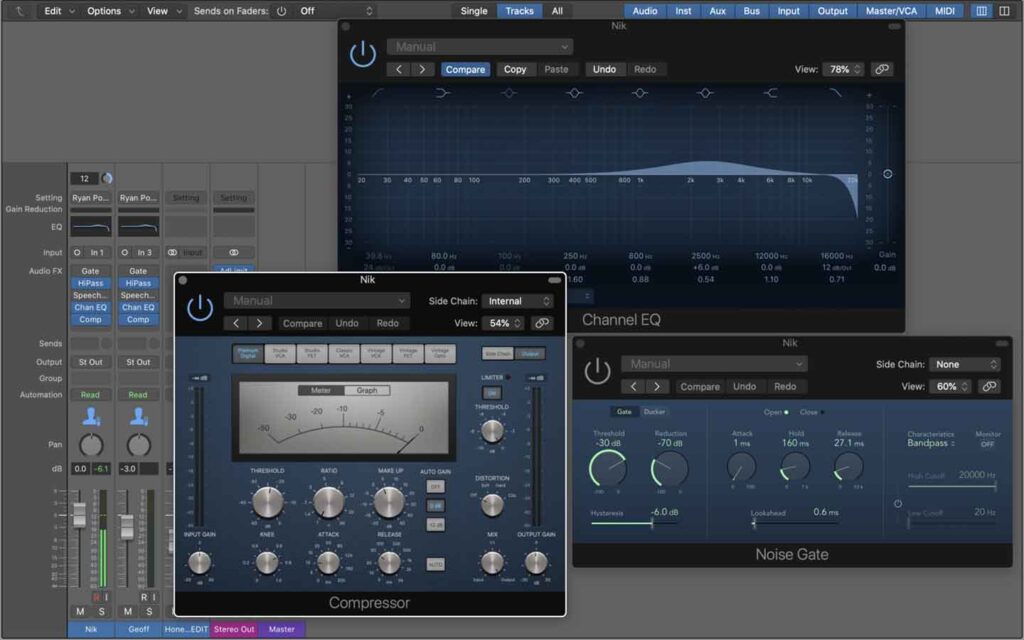Toggle the Compressor limiter On button
Screen dimensions: 1024x640
tap(491, 393)
